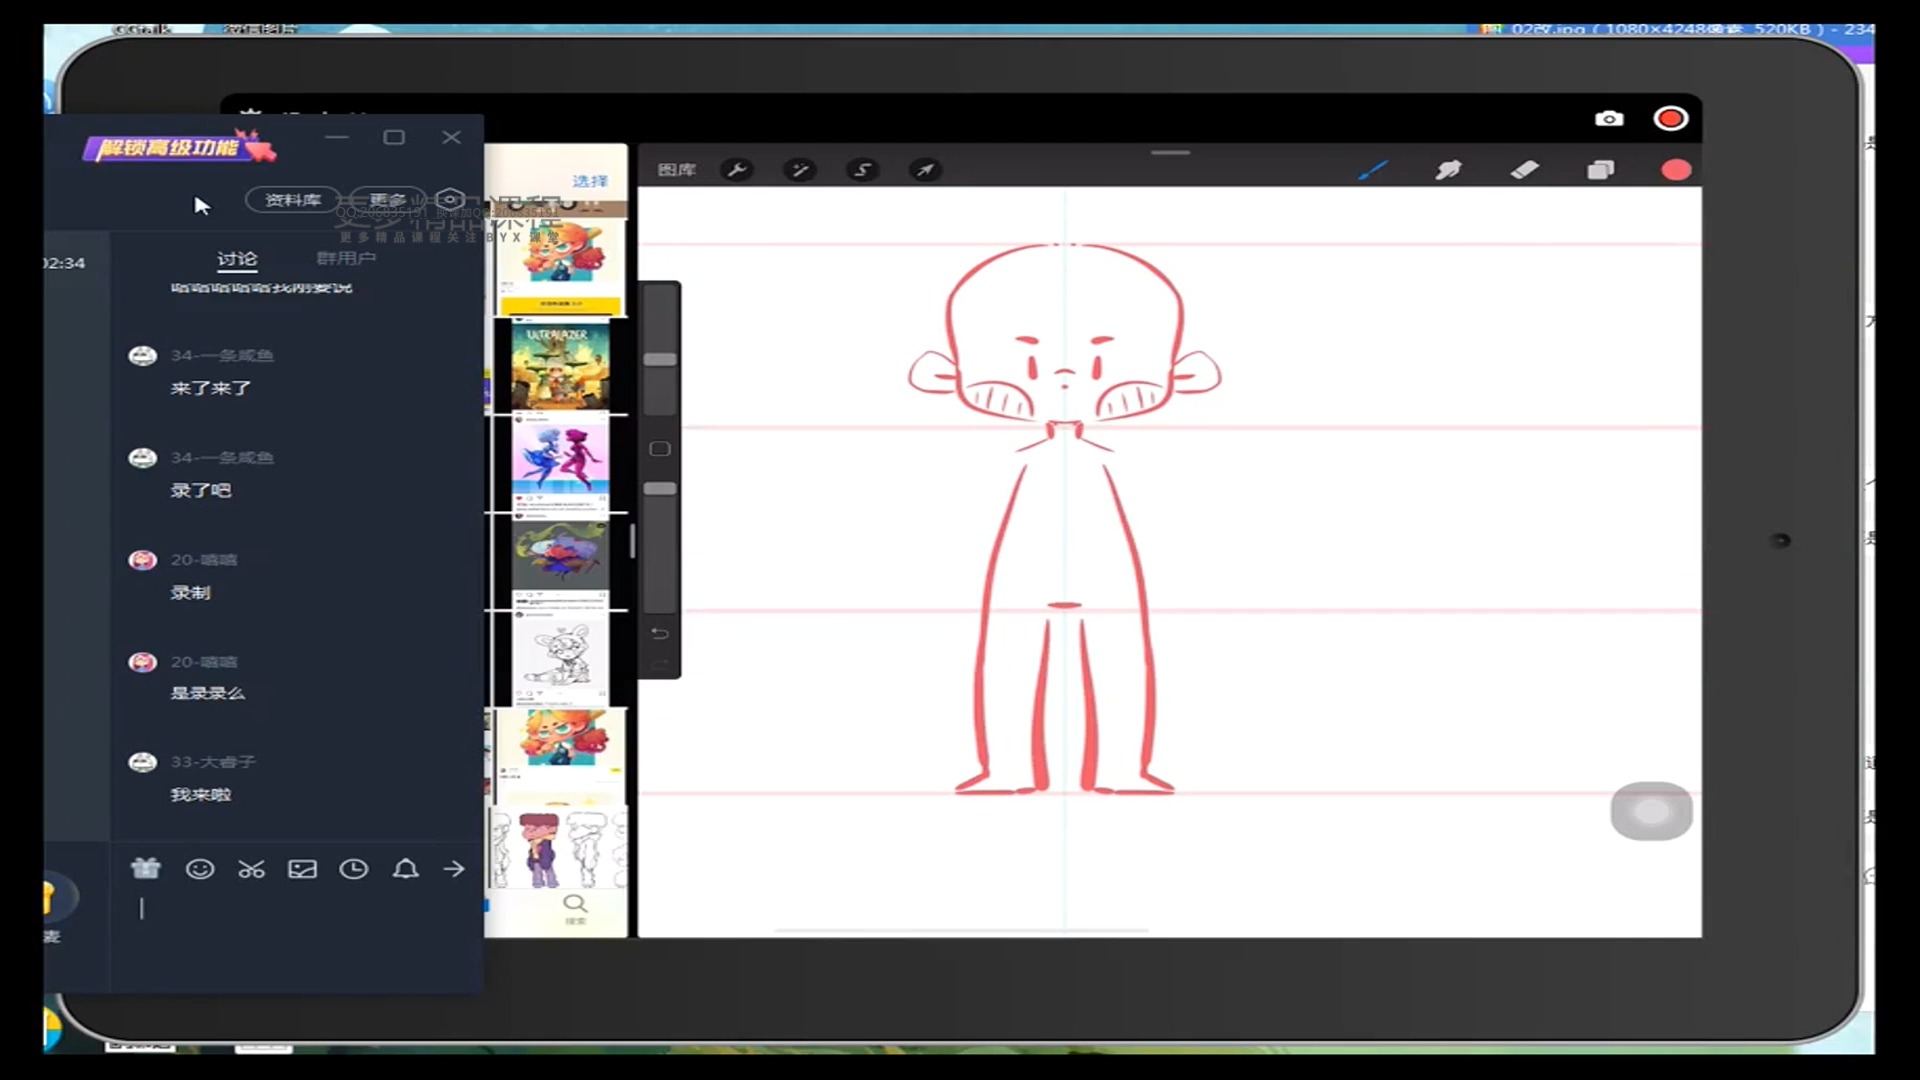Open the Actions wrench menu
Viewport: 1920px width, 1080px height.
pyautogui.click(x=737, y=170)
